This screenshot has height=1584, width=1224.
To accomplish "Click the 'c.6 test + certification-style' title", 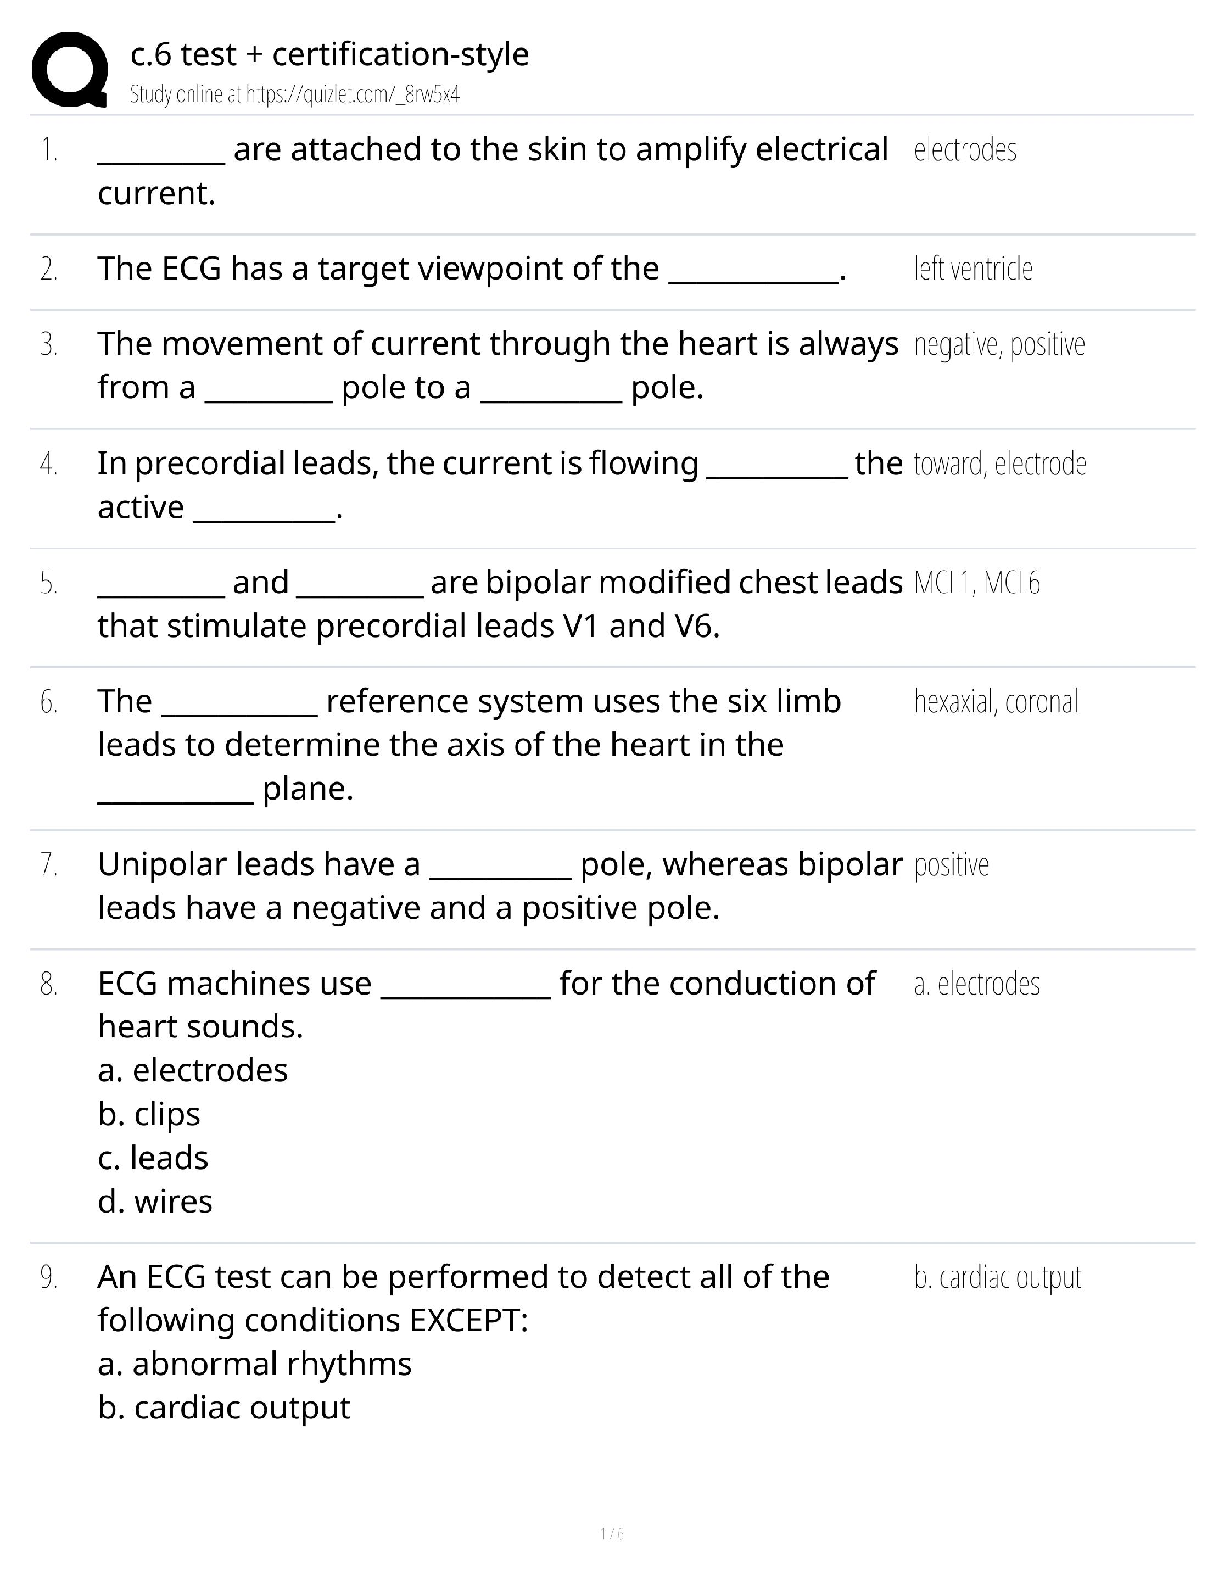I will tap(330, 54).
